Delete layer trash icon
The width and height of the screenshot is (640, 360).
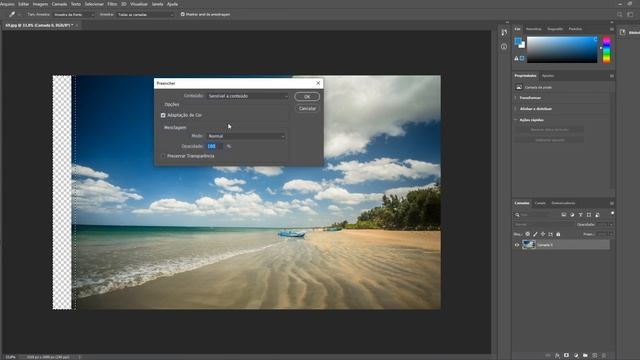coord(604,356)
